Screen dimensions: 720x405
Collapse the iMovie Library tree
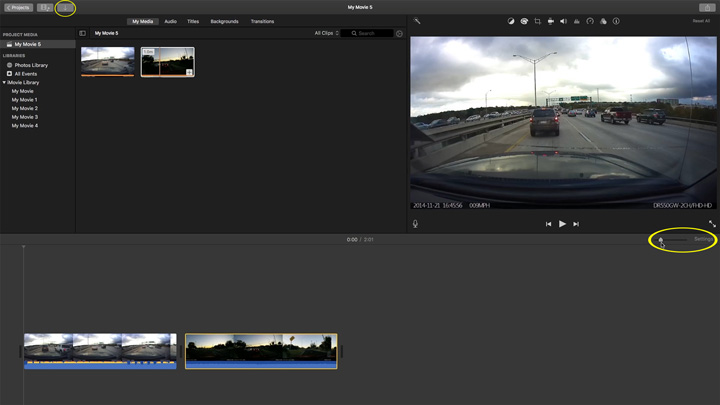4,82
